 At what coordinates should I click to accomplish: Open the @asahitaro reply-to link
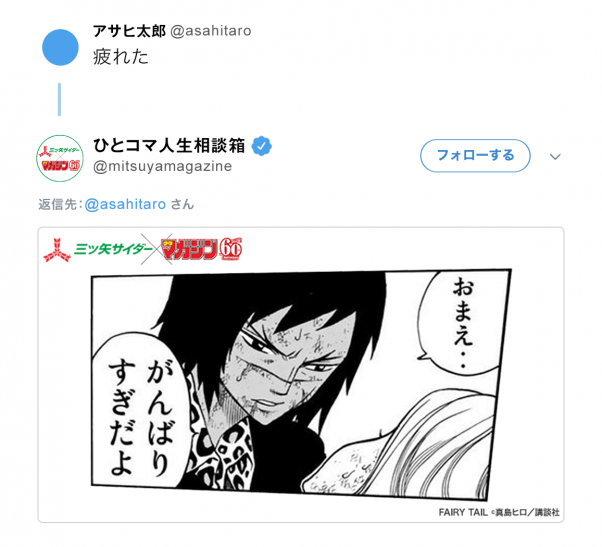(x=125, y=204)
